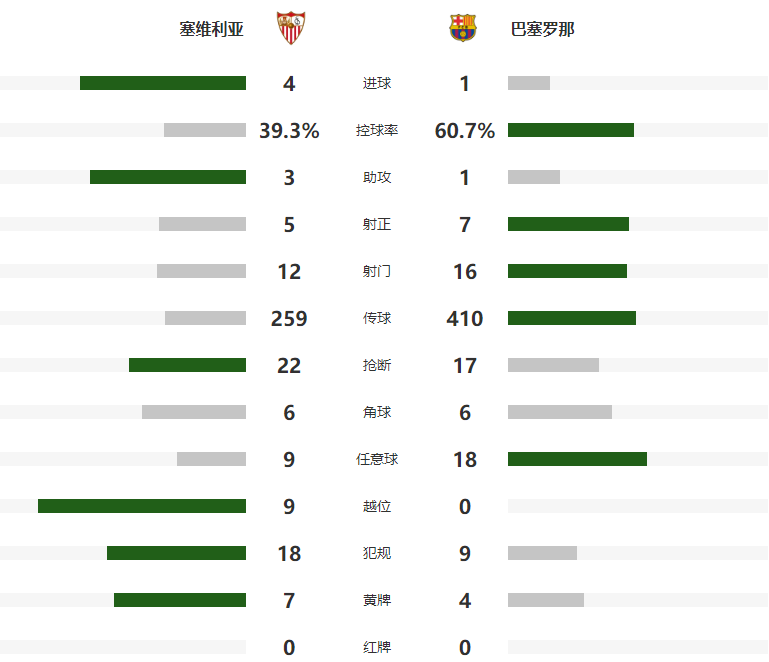Click Sevilla's green assists bar
The height and width of the screenshot is (662, 769).
pyautogui.click(x=168, y=177)
